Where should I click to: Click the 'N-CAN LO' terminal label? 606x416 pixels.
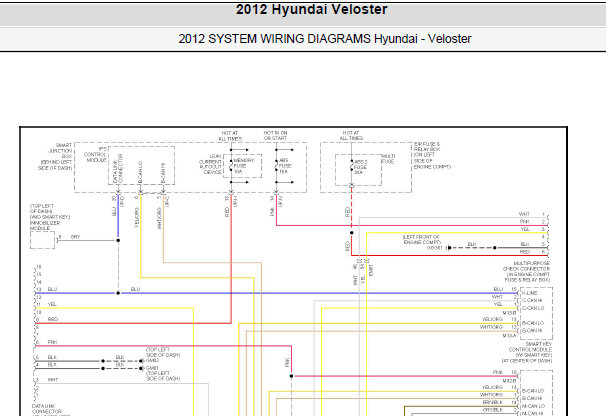click(533, 406)
